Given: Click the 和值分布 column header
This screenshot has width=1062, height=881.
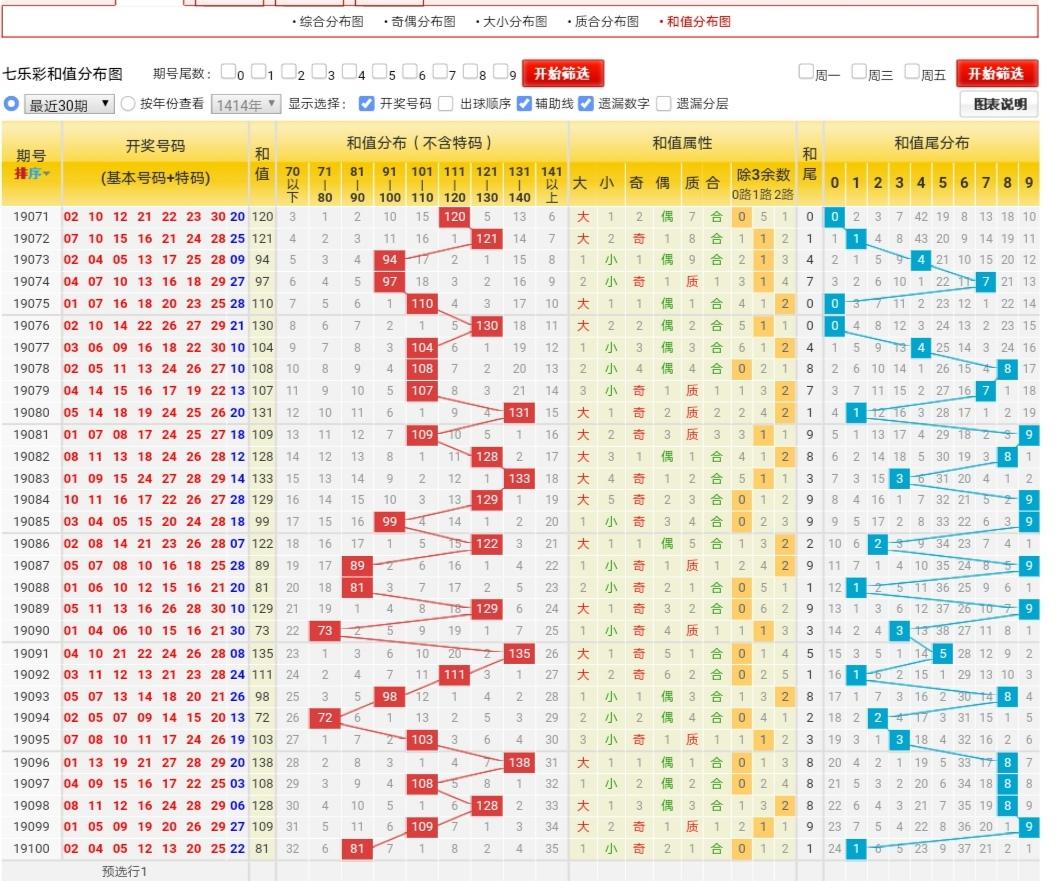Looking at the screenshot, I should tap(423, 143).
